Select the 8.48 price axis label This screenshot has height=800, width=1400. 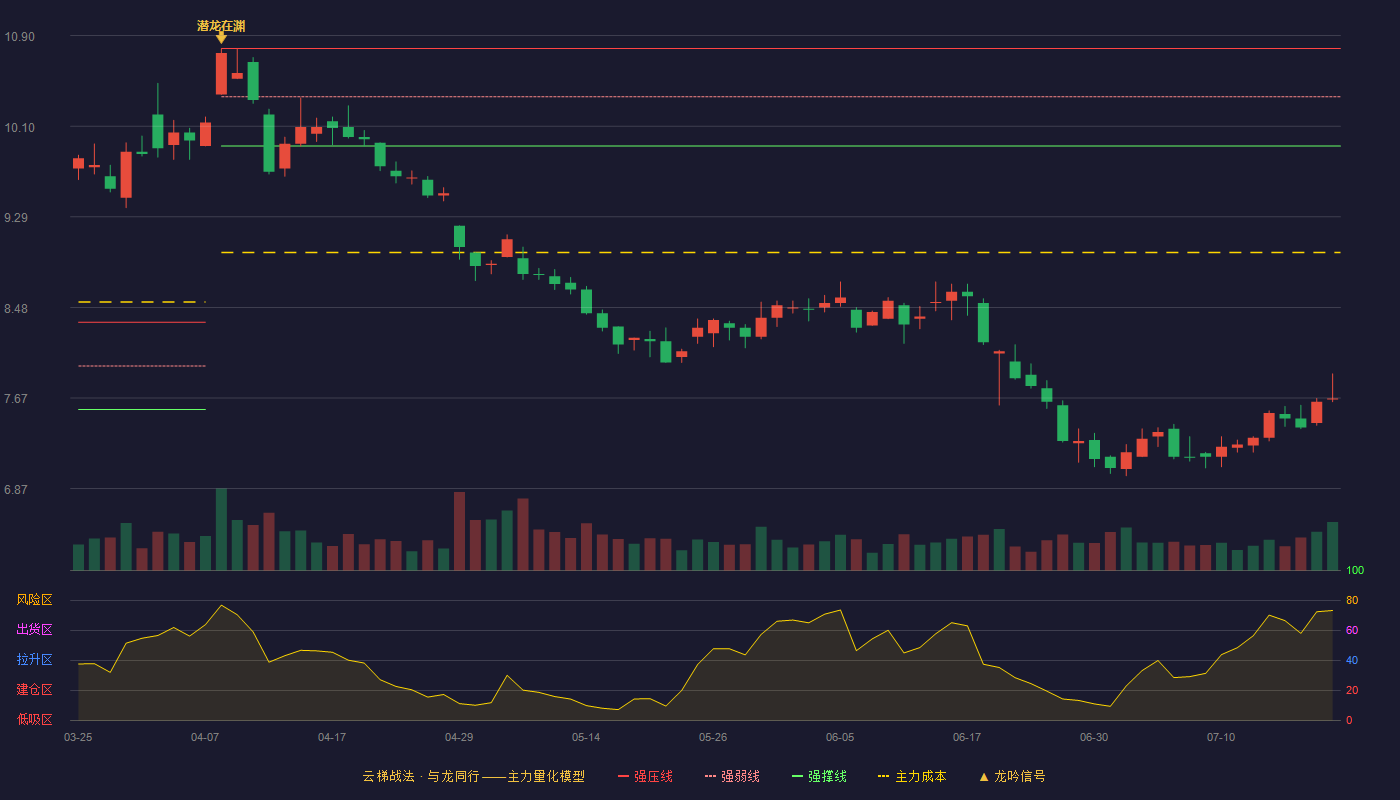tap(17, 308)
